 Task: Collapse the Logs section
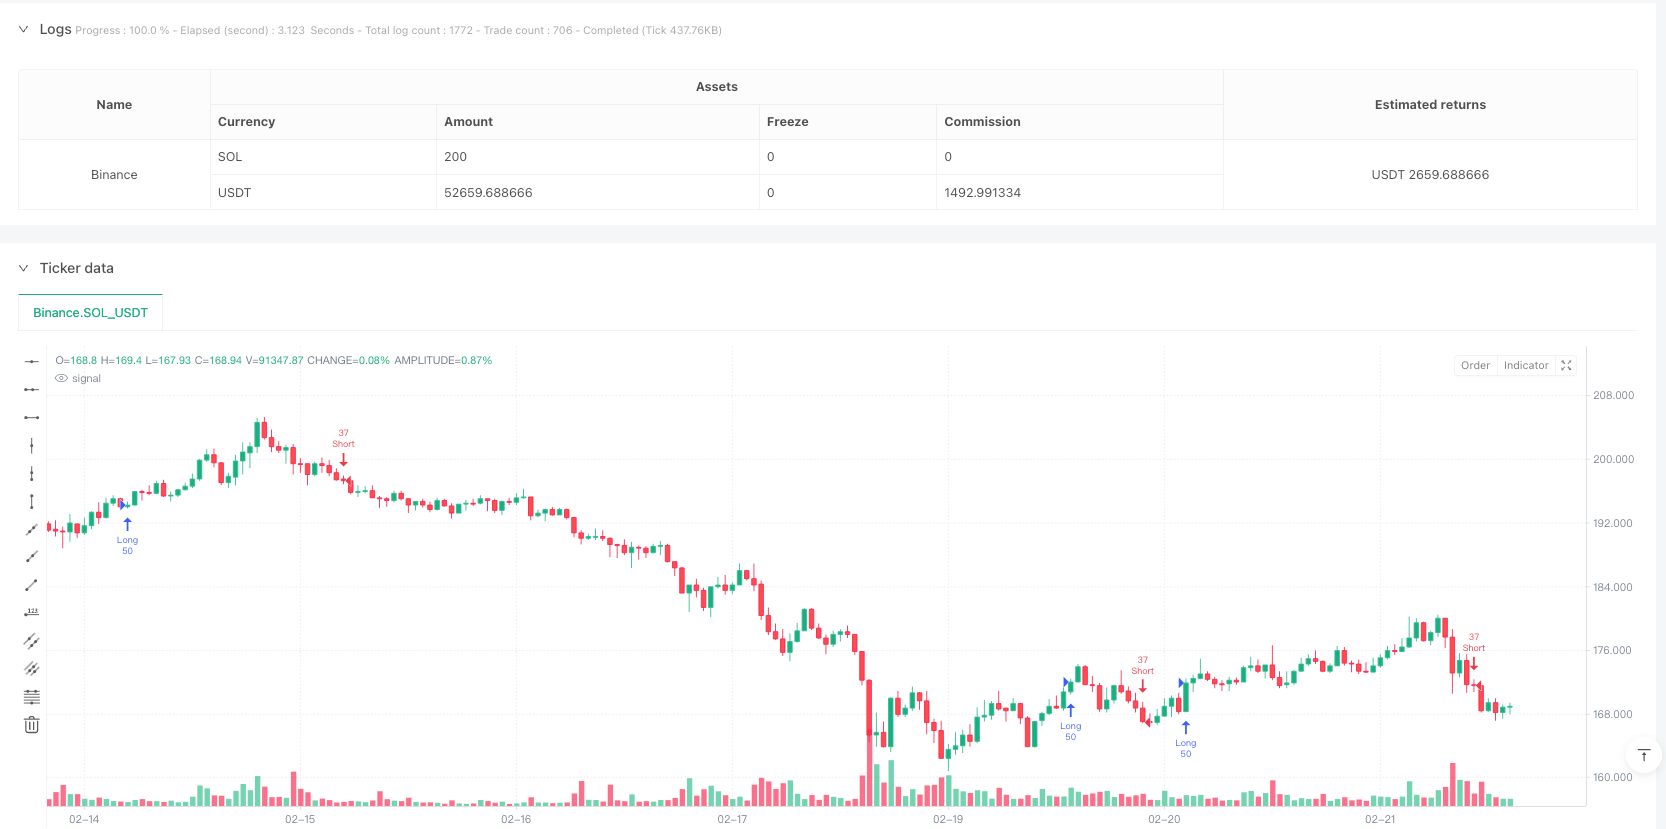[x=23, y=29]
